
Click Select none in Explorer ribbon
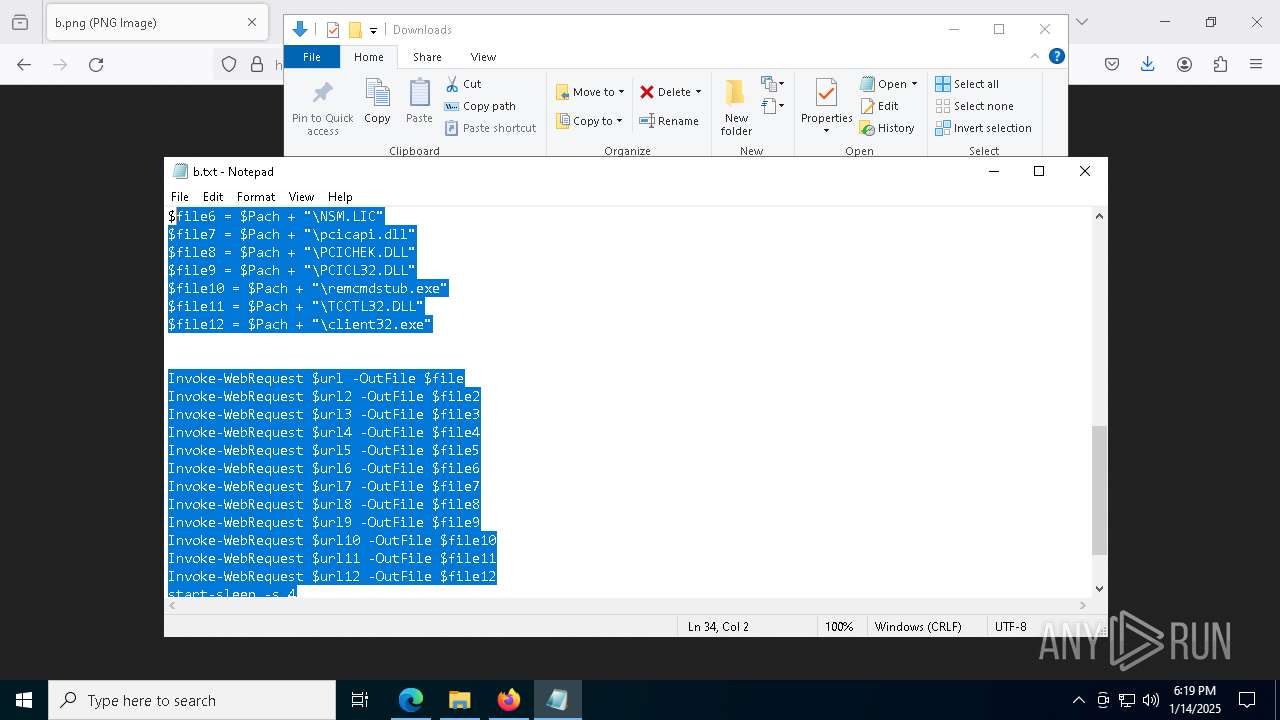974,106
